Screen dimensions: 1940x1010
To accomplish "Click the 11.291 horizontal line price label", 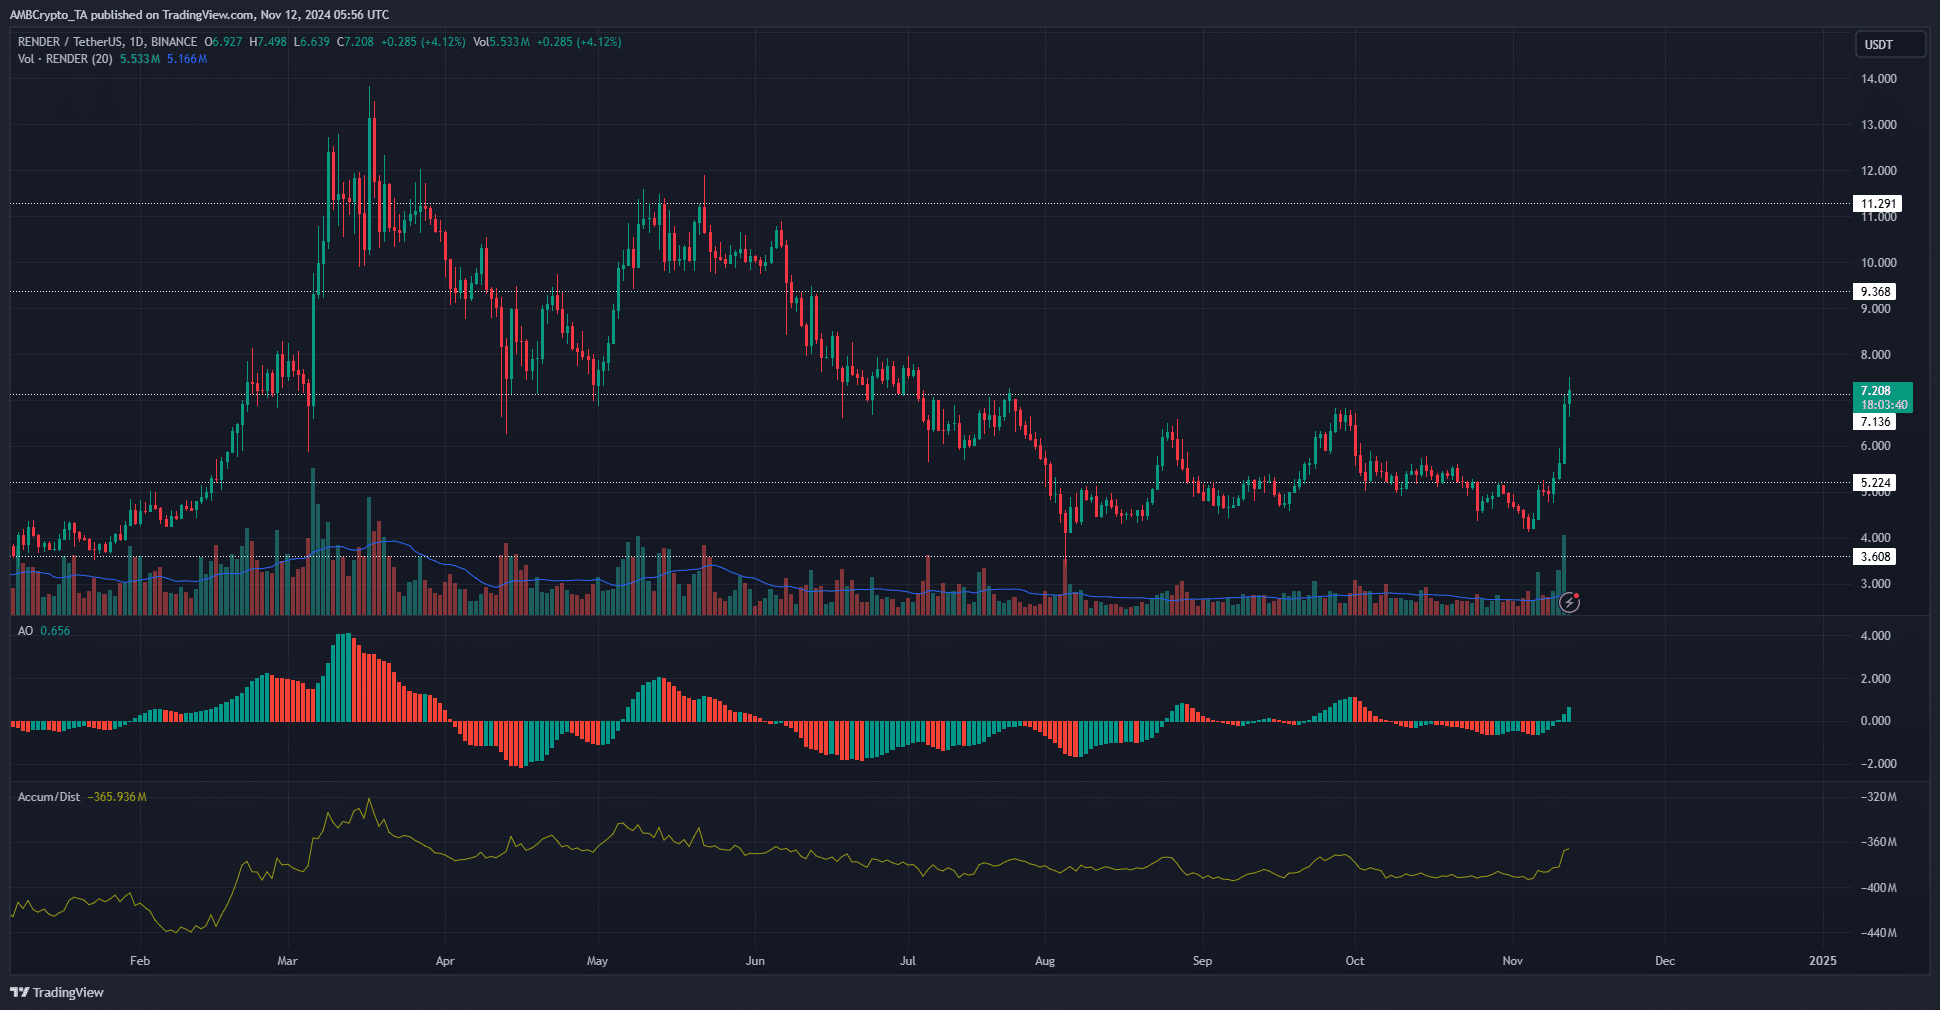I will tap(1877, 204).
